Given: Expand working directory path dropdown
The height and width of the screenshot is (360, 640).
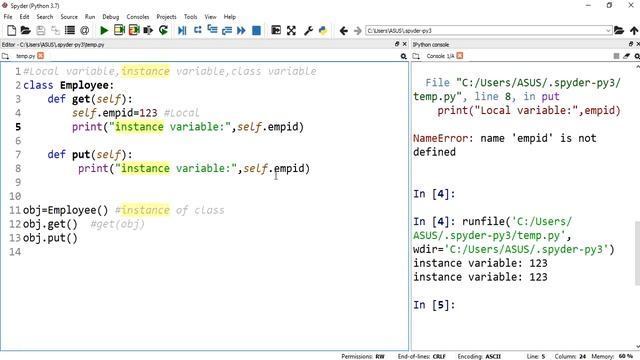Looking at the screenshot, I should [608, 31].
